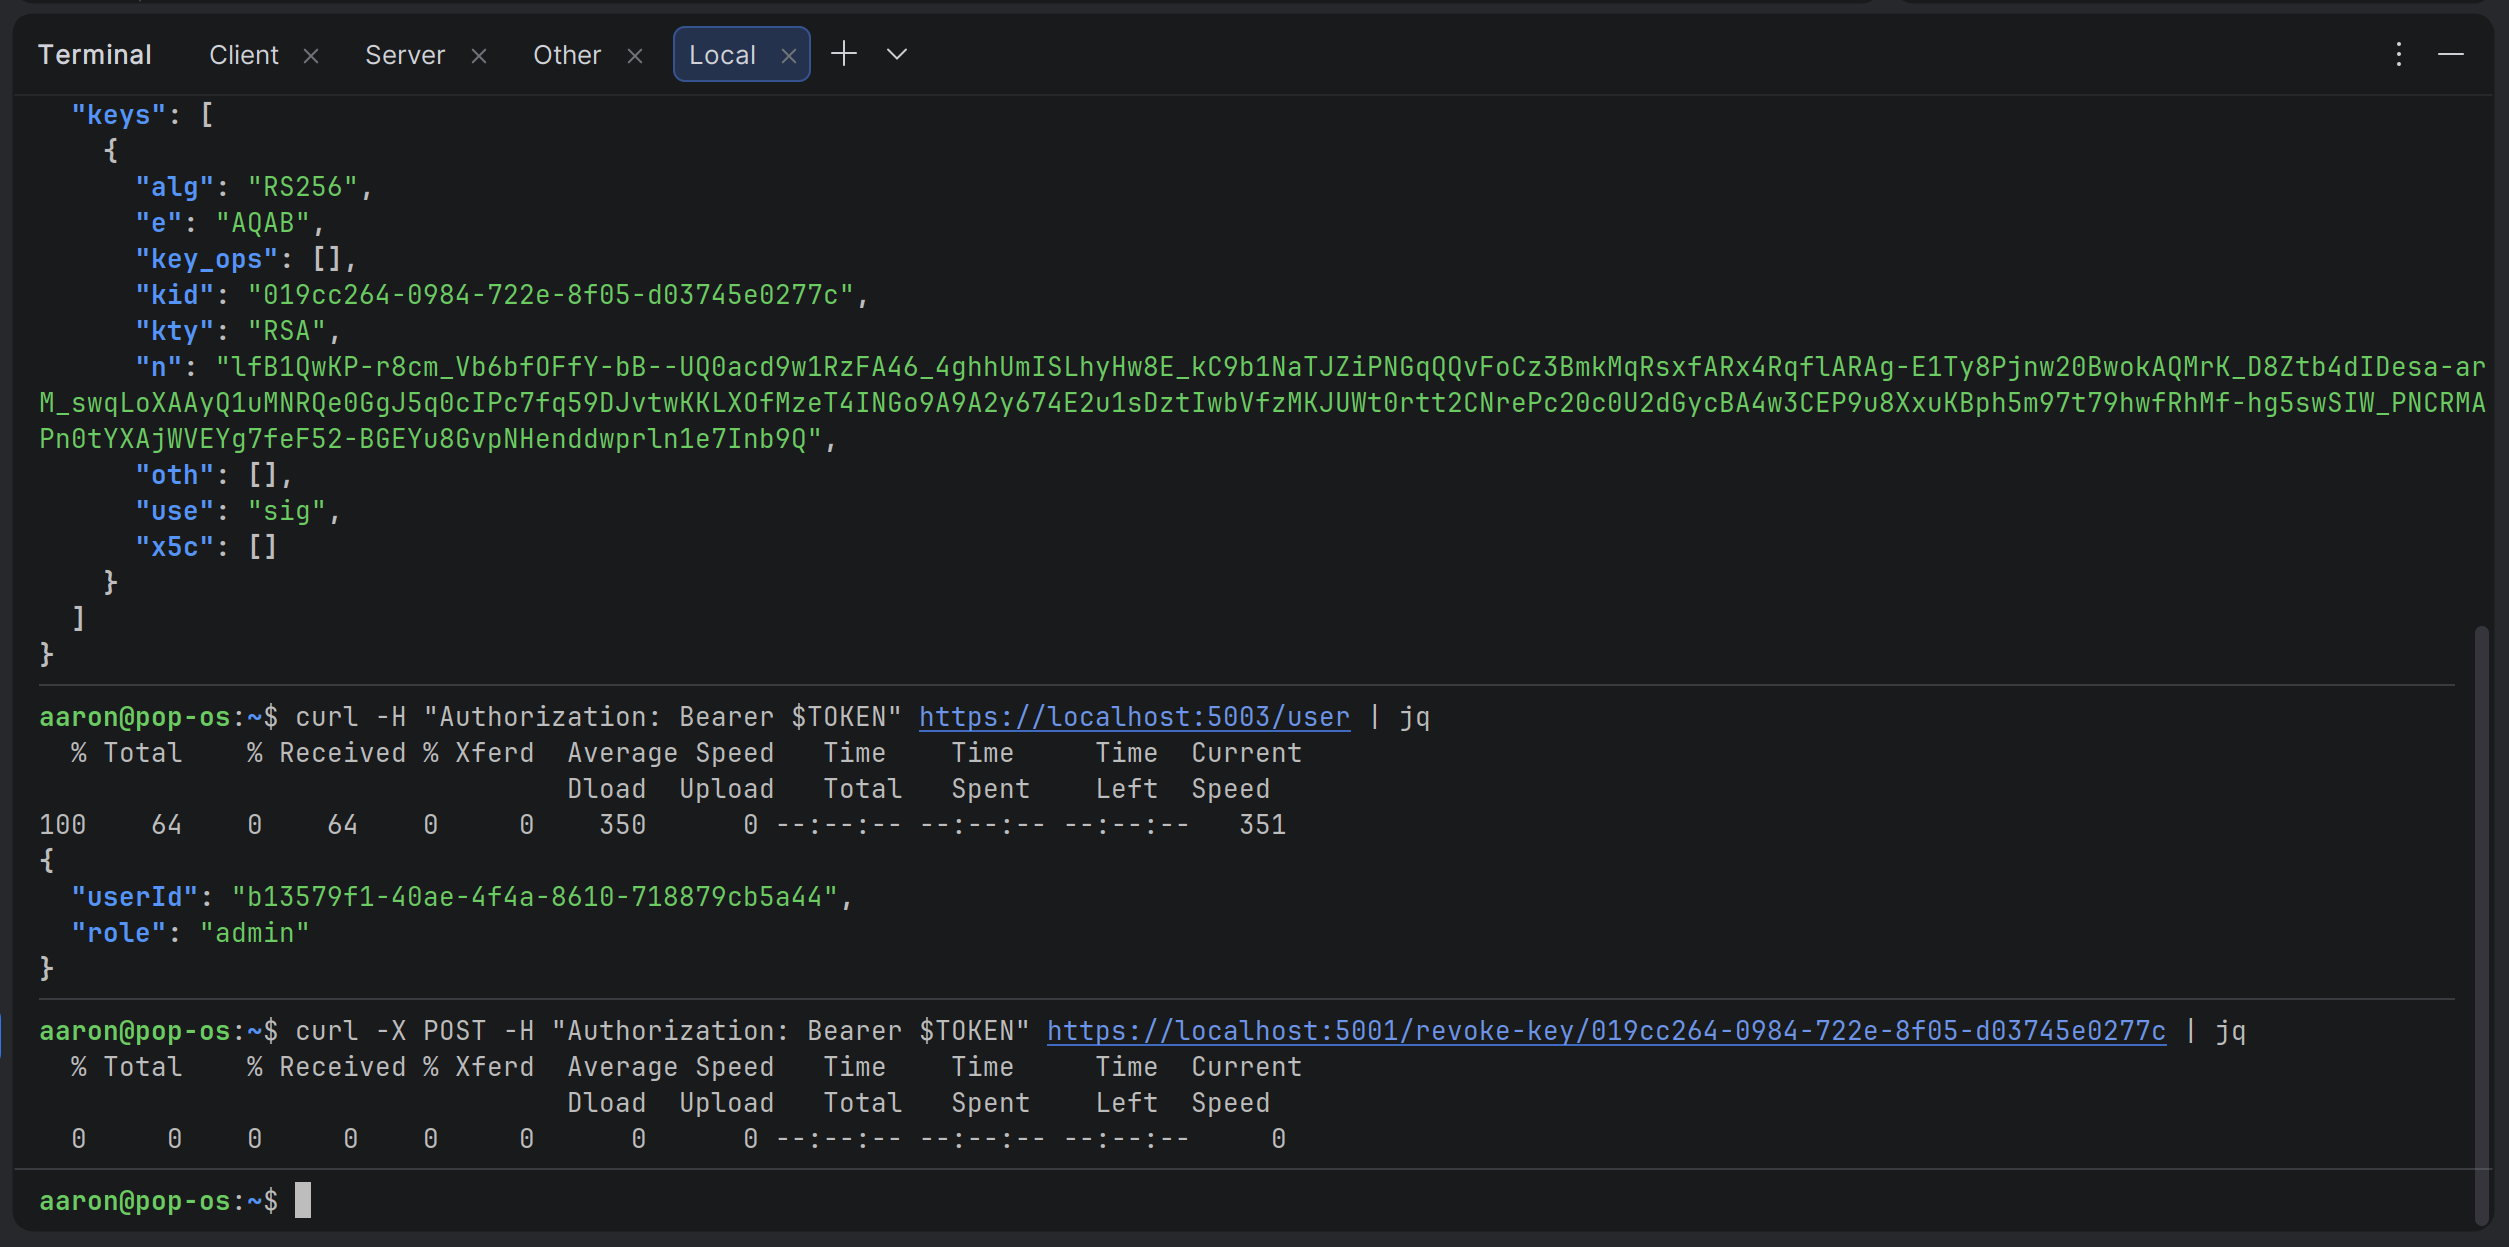The image size is (2509, 1247).
Task: Click the userId value in JSON output
Action: click(x=534, y=897)
